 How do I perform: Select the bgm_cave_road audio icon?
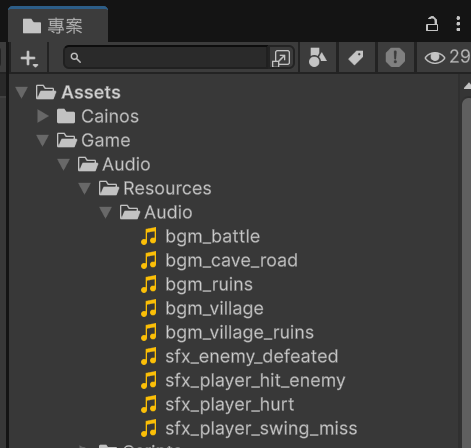149,260
